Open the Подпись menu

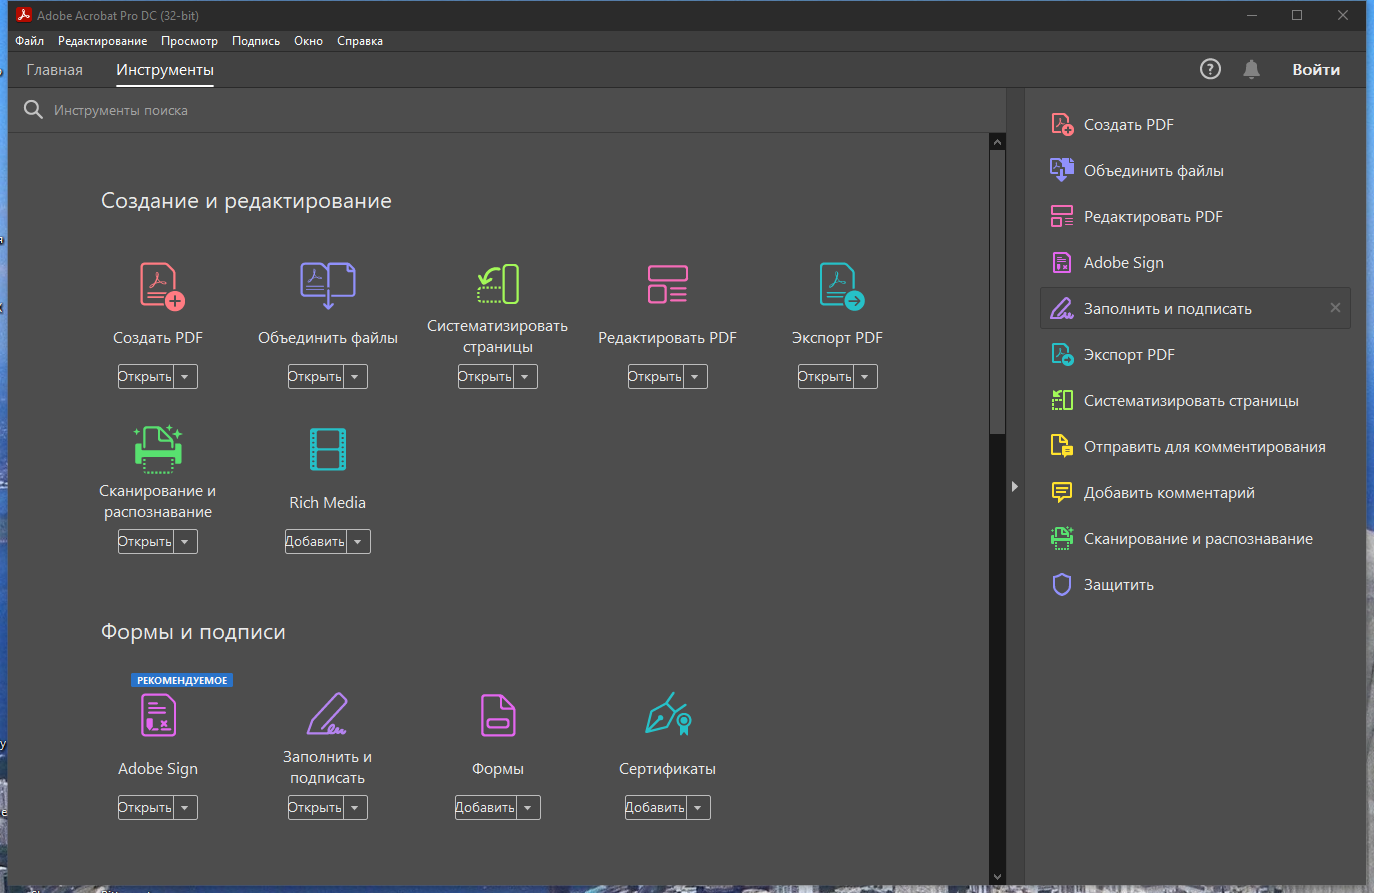[256, 41]
